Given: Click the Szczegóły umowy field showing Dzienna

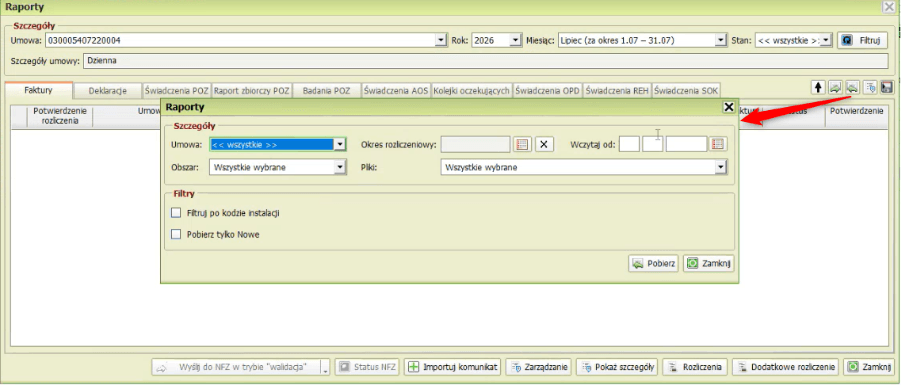Looking at the screenshot, I should pyautogui.click(x=485, y=60).
